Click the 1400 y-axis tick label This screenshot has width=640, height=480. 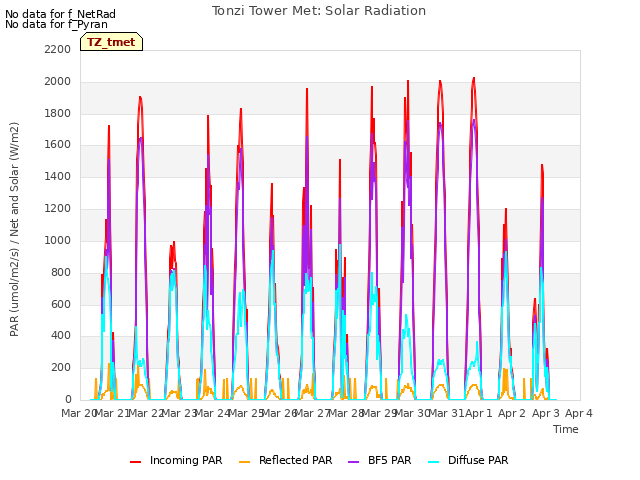click(58, 176)
